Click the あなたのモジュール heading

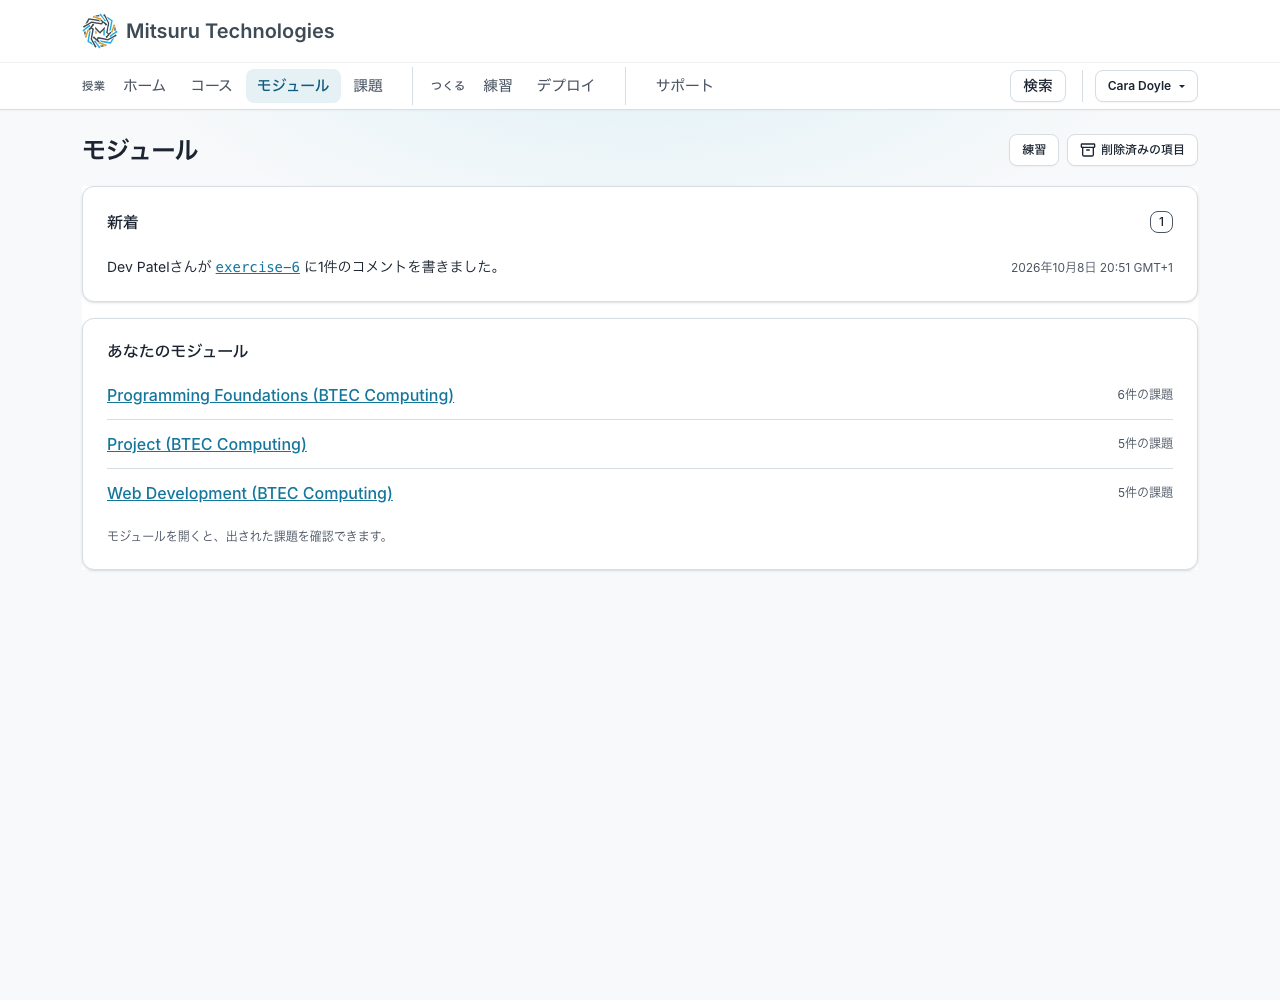177,351
